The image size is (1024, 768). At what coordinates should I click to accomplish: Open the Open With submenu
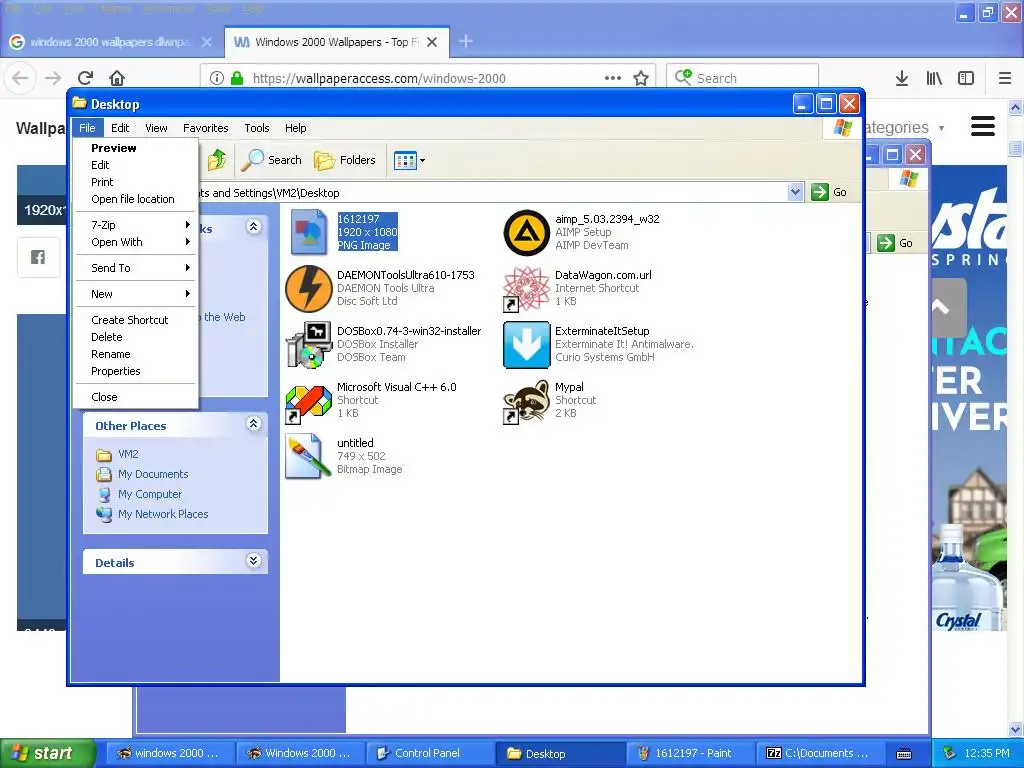136,242
